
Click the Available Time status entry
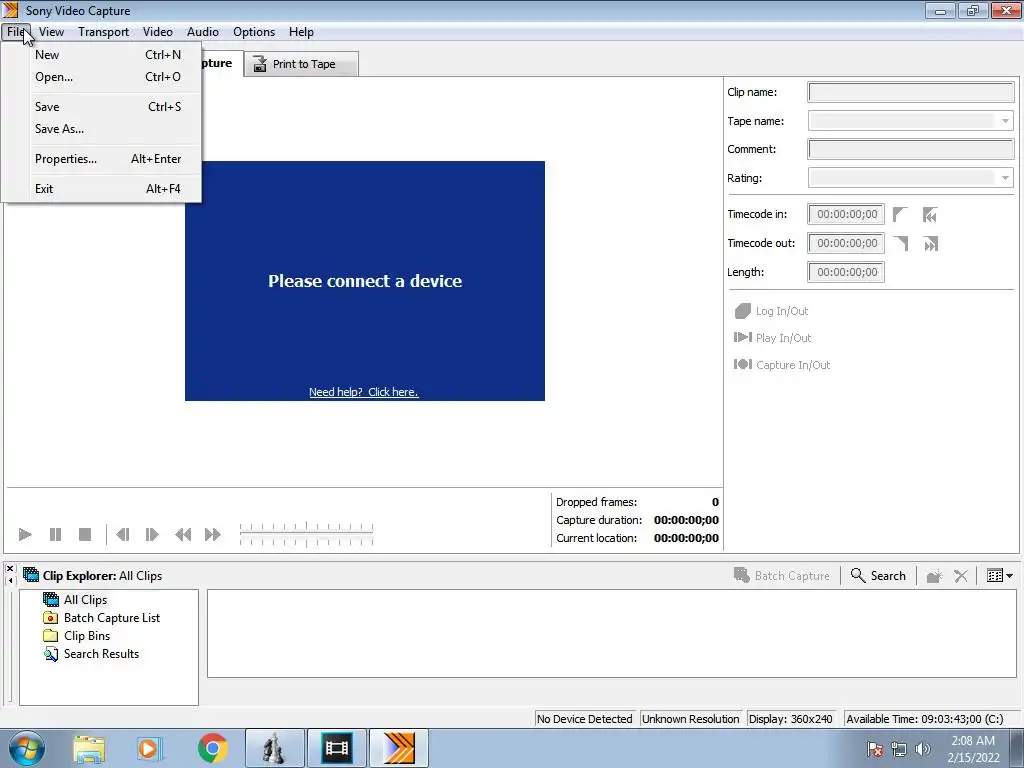925,719
